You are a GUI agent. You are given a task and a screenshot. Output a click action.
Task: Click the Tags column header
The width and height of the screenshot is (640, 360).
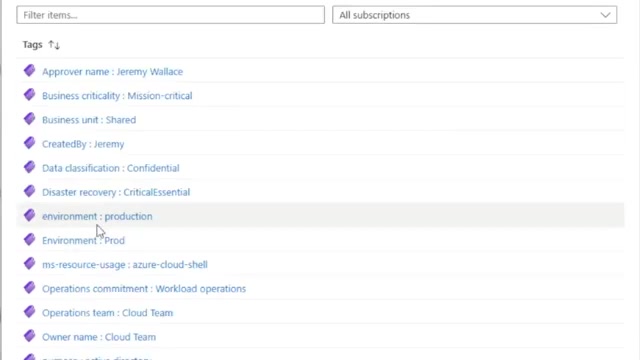coord(33,44)
